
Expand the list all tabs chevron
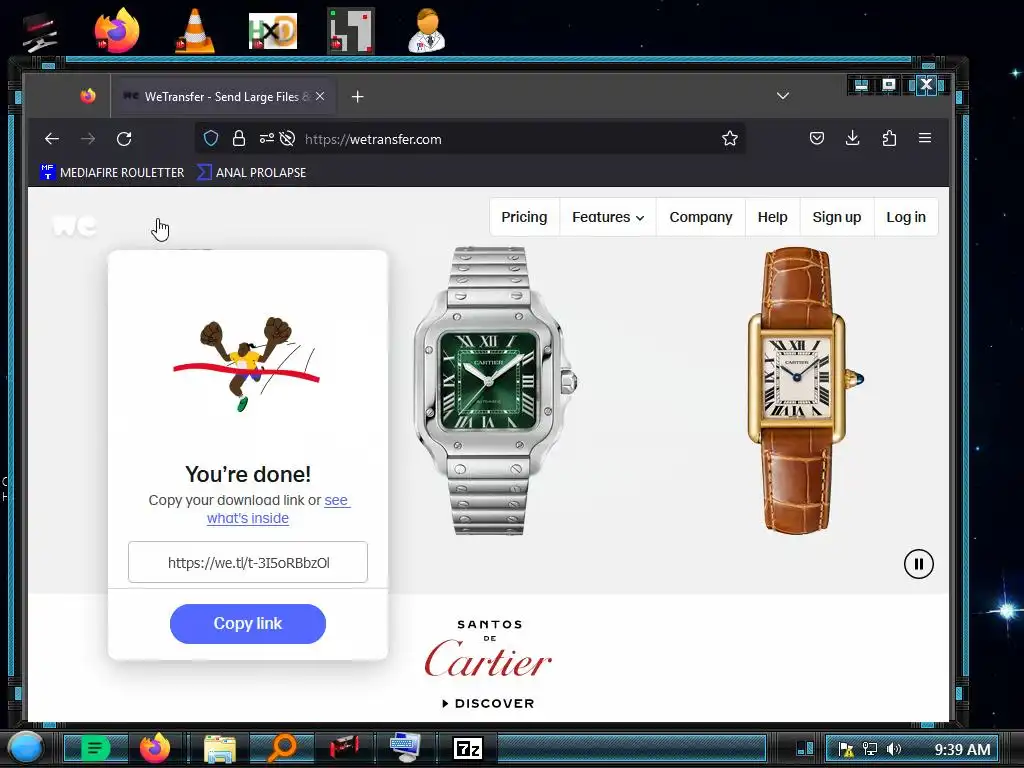point(783,96)
